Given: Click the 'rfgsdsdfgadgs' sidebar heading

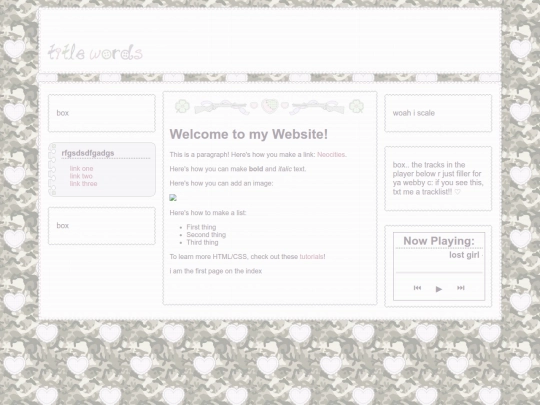Looking at the screenshot, I should [88, 153].
